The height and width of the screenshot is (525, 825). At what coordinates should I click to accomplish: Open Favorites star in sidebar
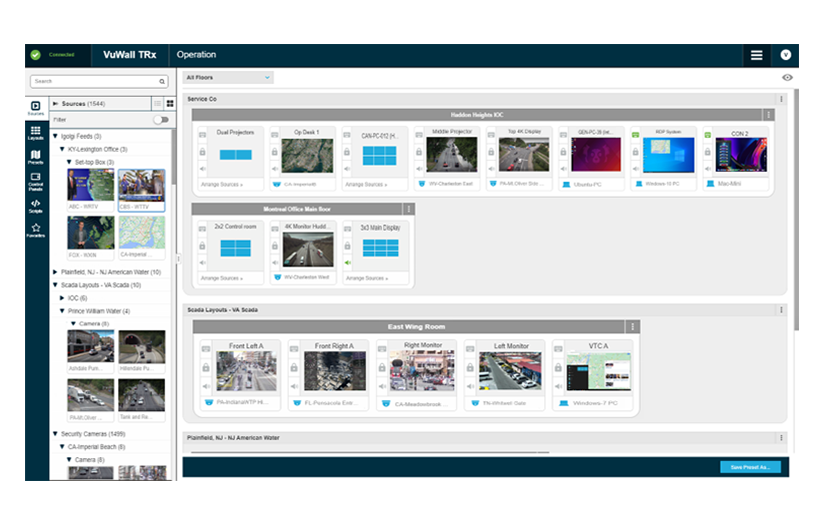(x=36, y=230)
